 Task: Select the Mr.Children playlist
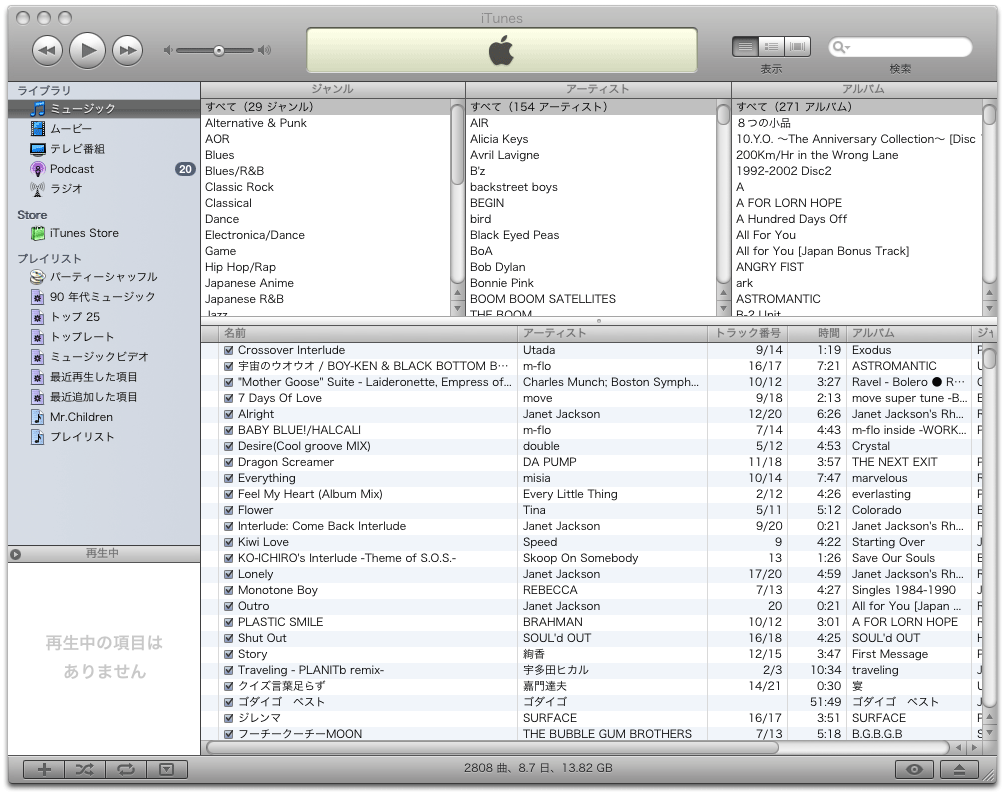tap(104, 417)
